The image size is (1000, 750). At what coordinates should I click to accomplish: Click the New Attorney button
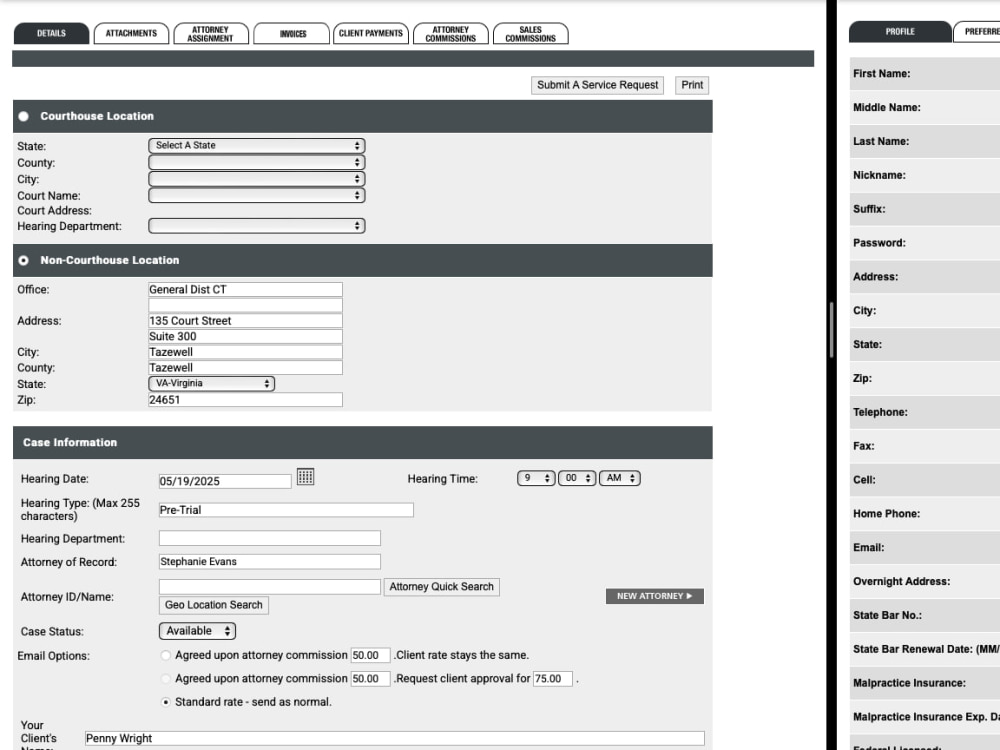point(654,596)
